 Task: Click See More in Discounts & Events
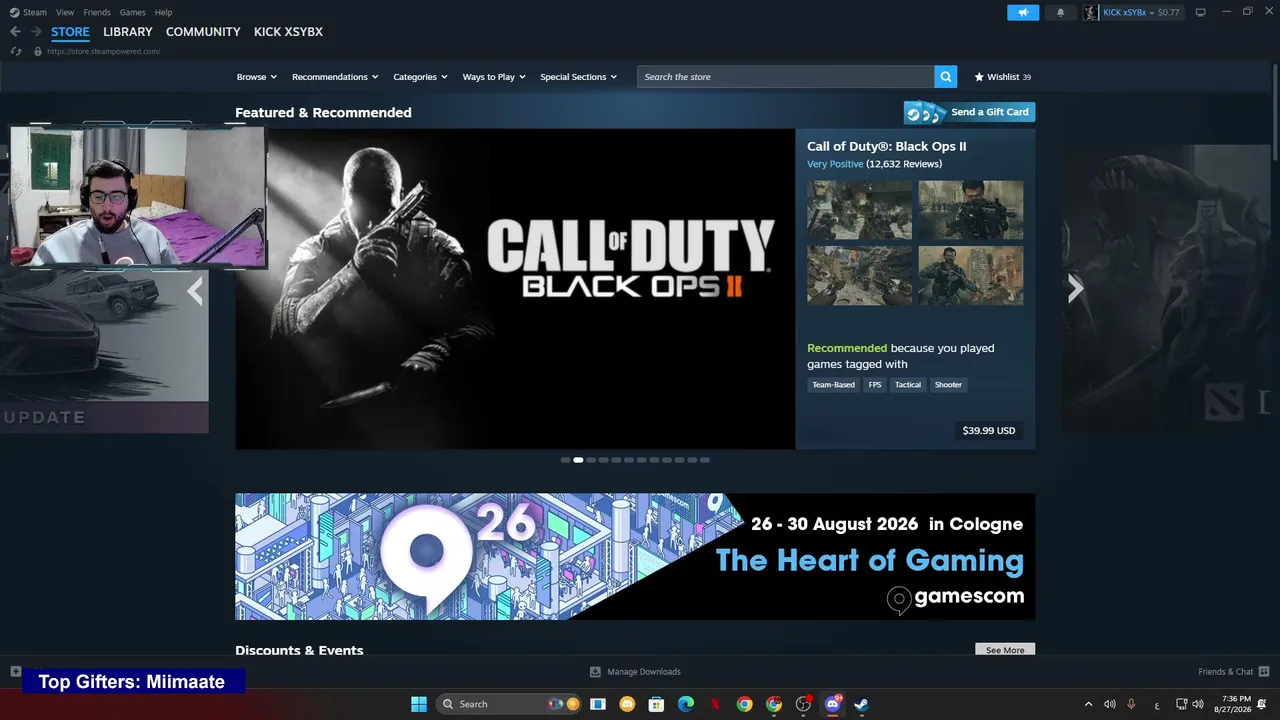1005,650
